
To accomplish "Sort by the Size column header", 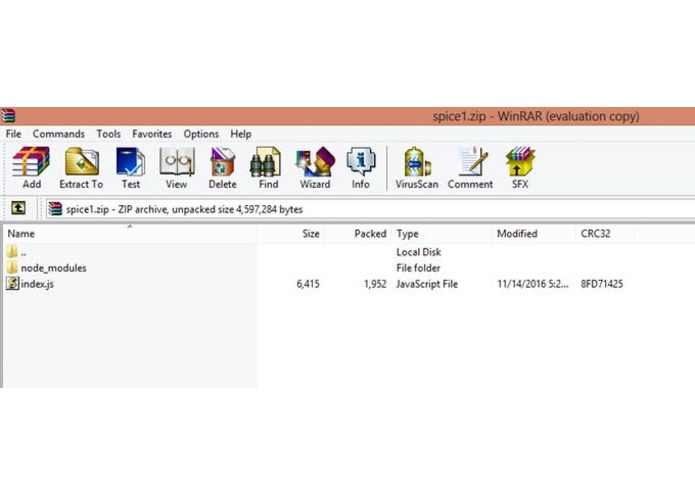I will 290,233.
